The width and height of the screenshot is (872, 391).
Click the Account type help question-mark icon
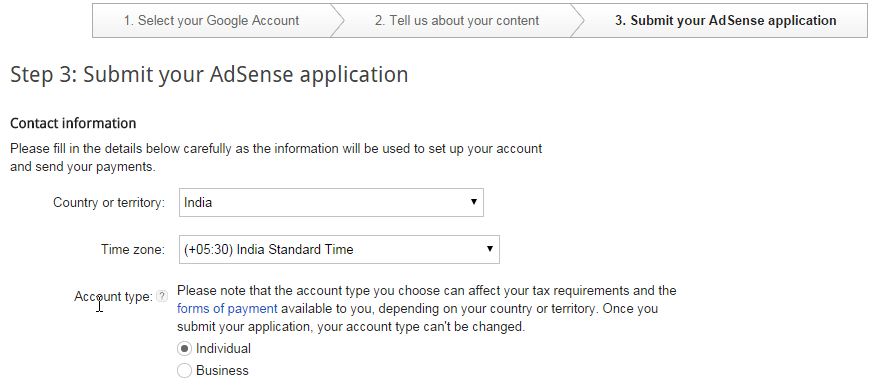(162, 296)
